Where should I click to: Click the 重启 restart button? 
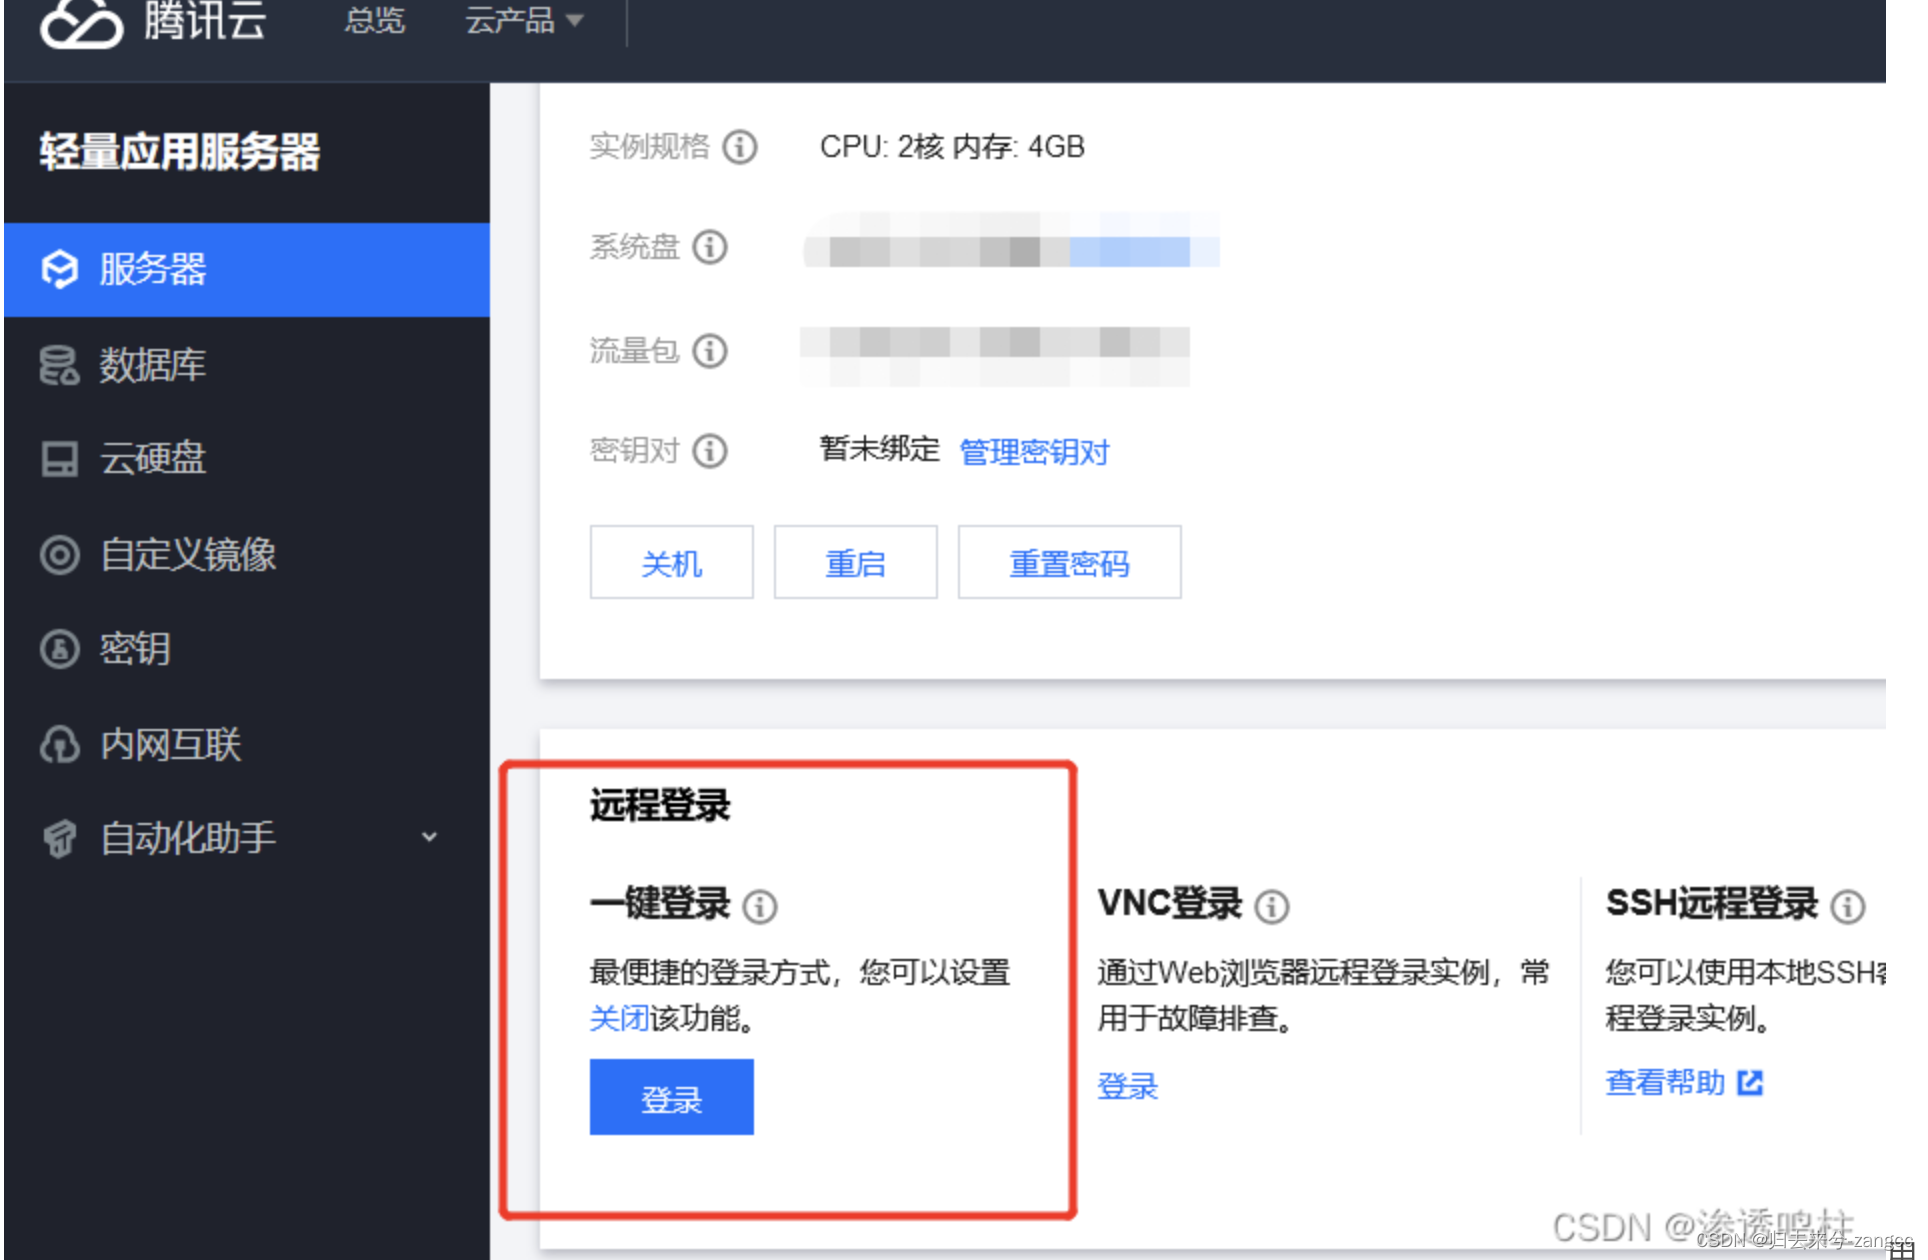point(855,562)
